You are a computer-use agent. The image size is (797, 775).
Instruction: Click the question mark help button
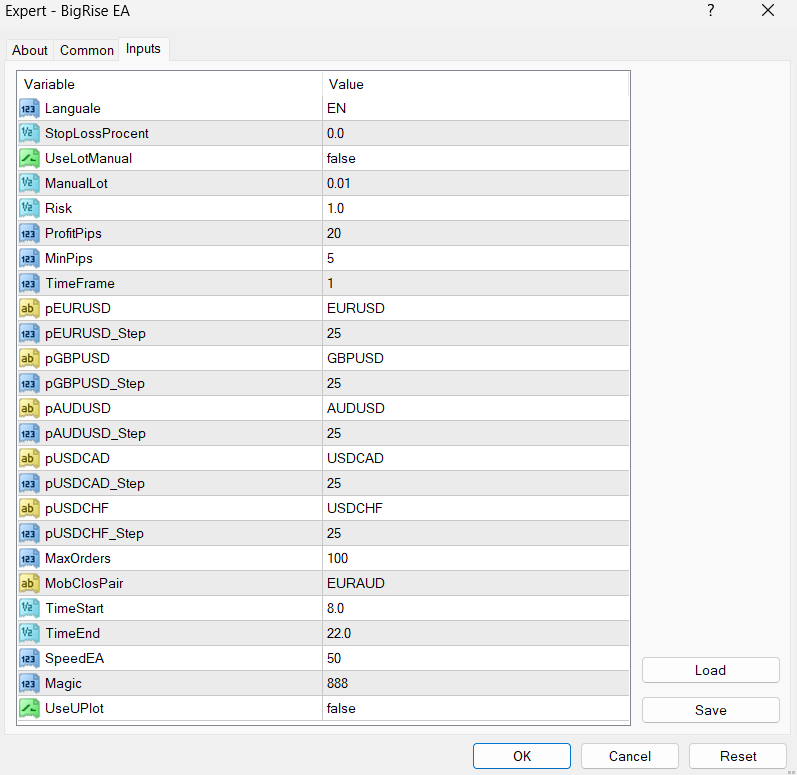tap(711, 11)
